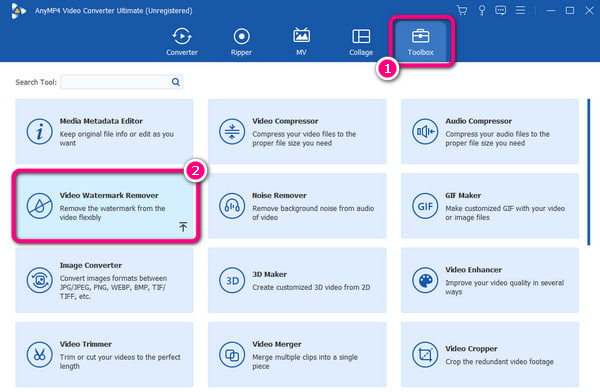Click the Noise Remover headphone icon

click(232, 206)
